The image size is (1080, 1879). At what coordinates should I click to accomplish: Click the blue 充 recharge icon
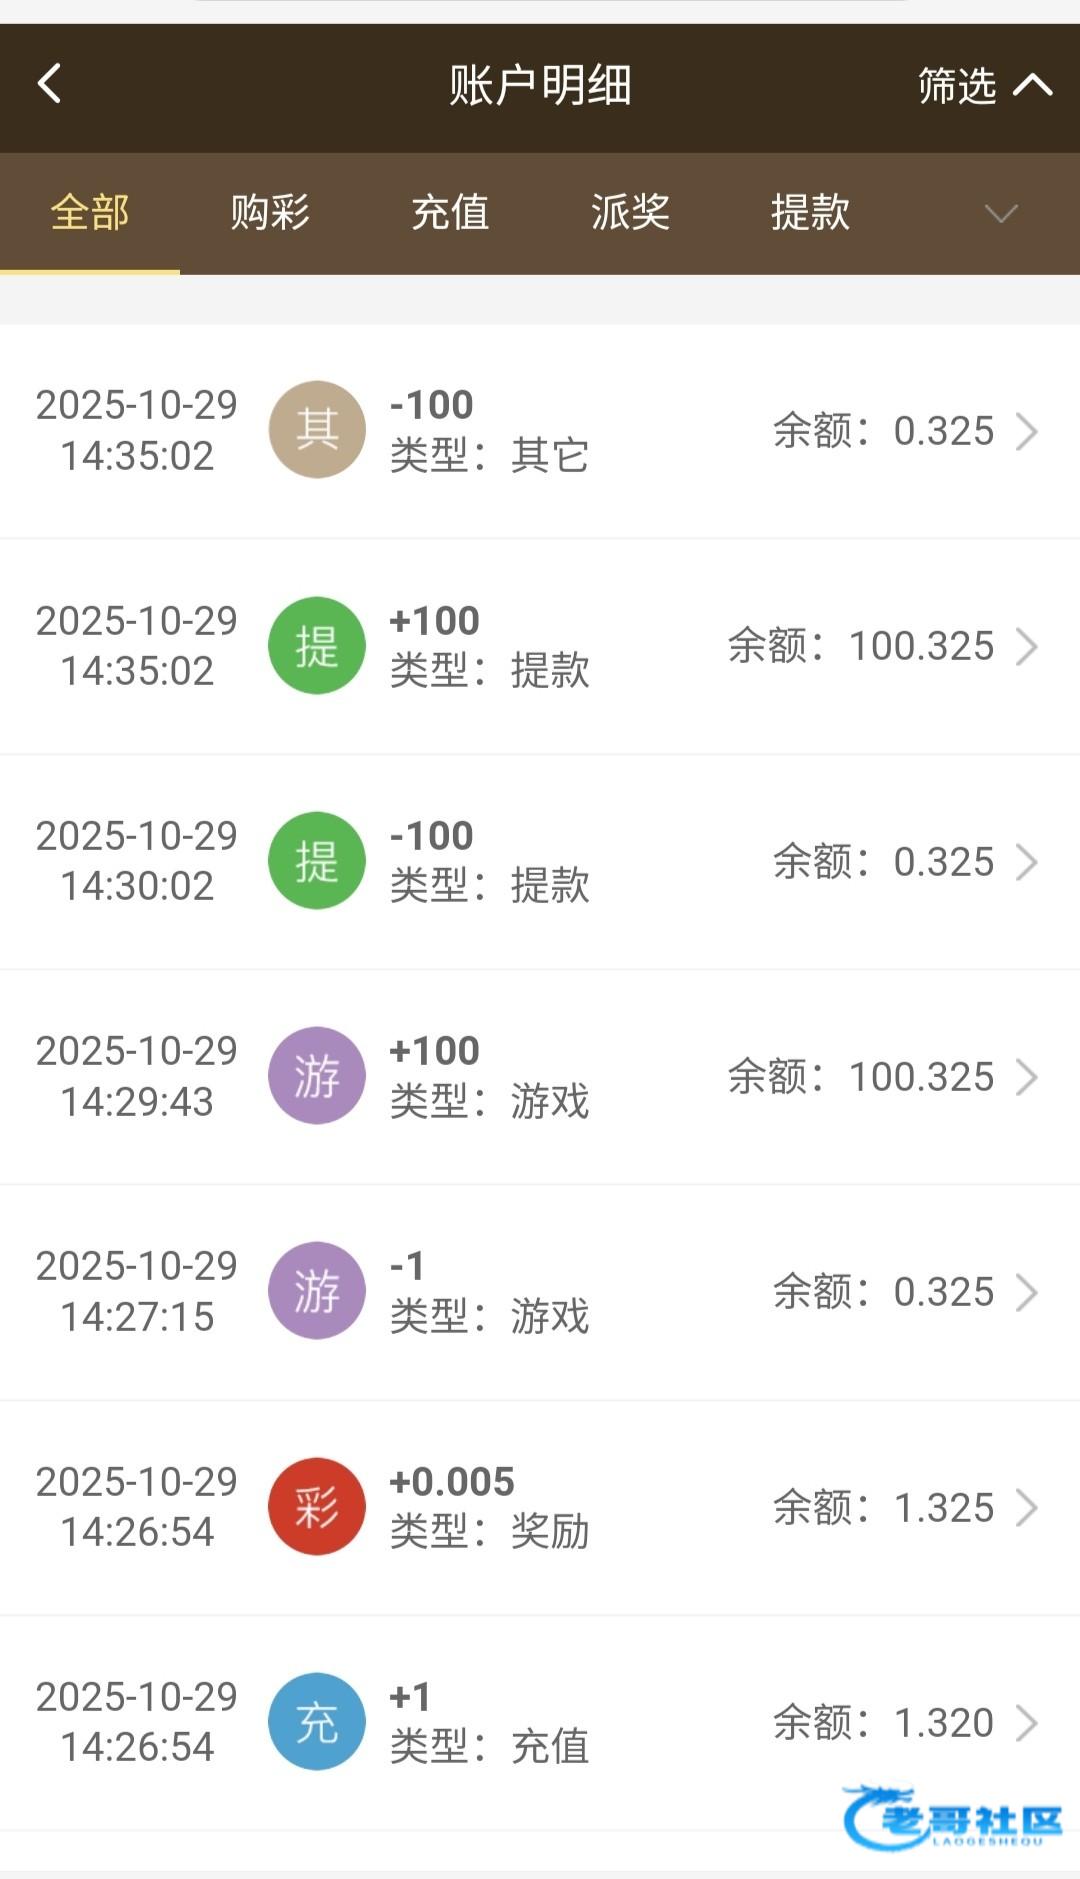tap(317, 1722)
